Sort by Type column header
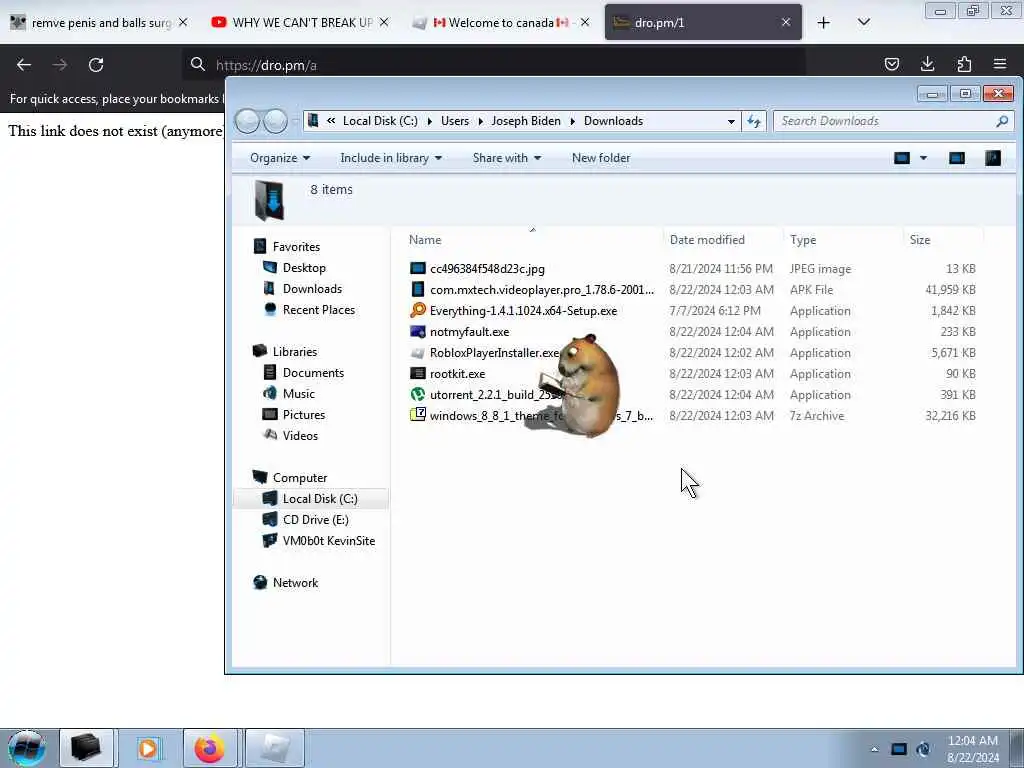 [x=843, y=240]
